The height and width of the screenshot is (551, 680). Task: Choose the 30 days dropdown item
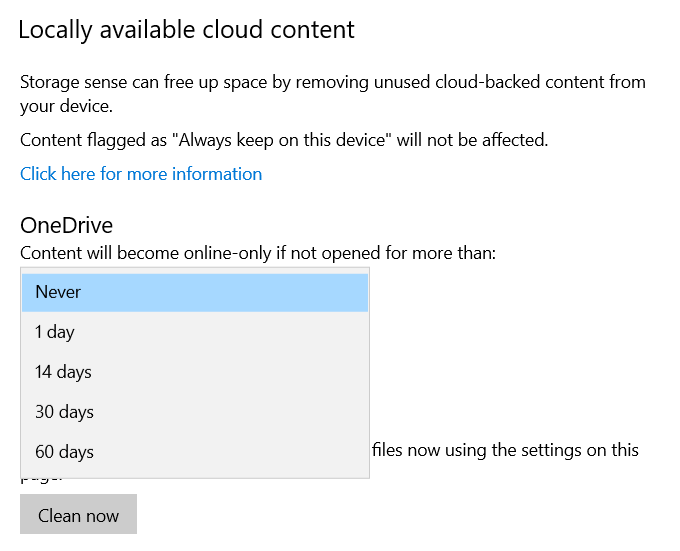click(x=195, y=412)
